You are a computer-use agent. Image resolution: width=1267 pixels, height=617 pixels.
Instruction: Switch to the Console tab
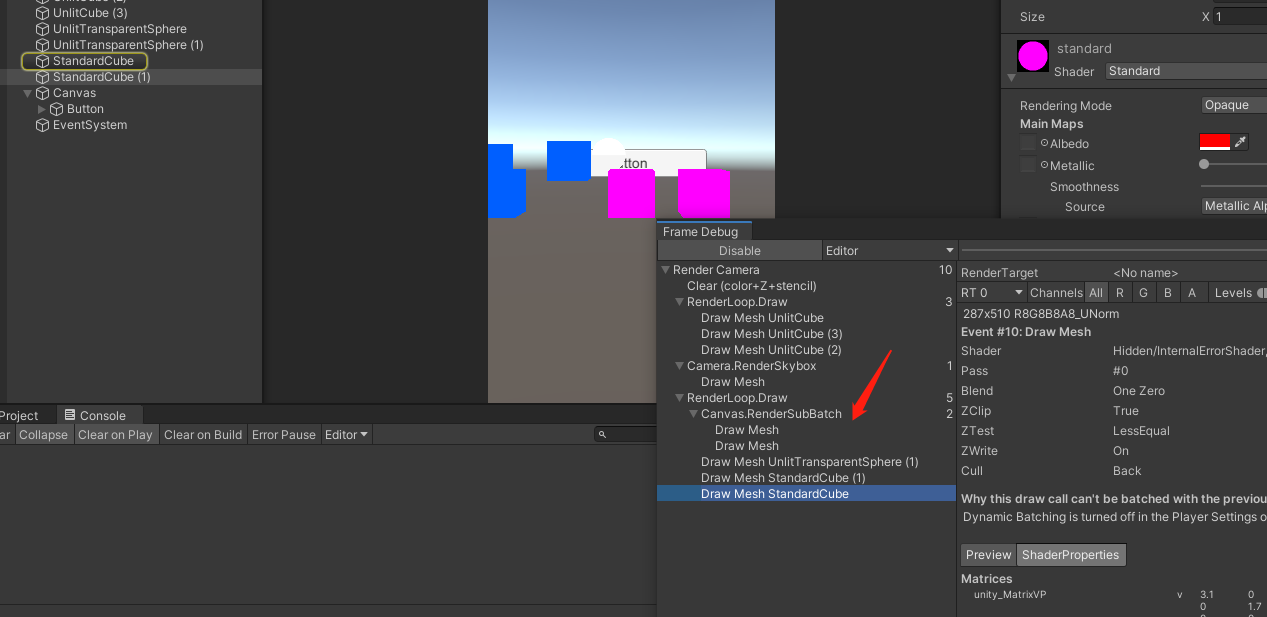(x=102, y=415)
